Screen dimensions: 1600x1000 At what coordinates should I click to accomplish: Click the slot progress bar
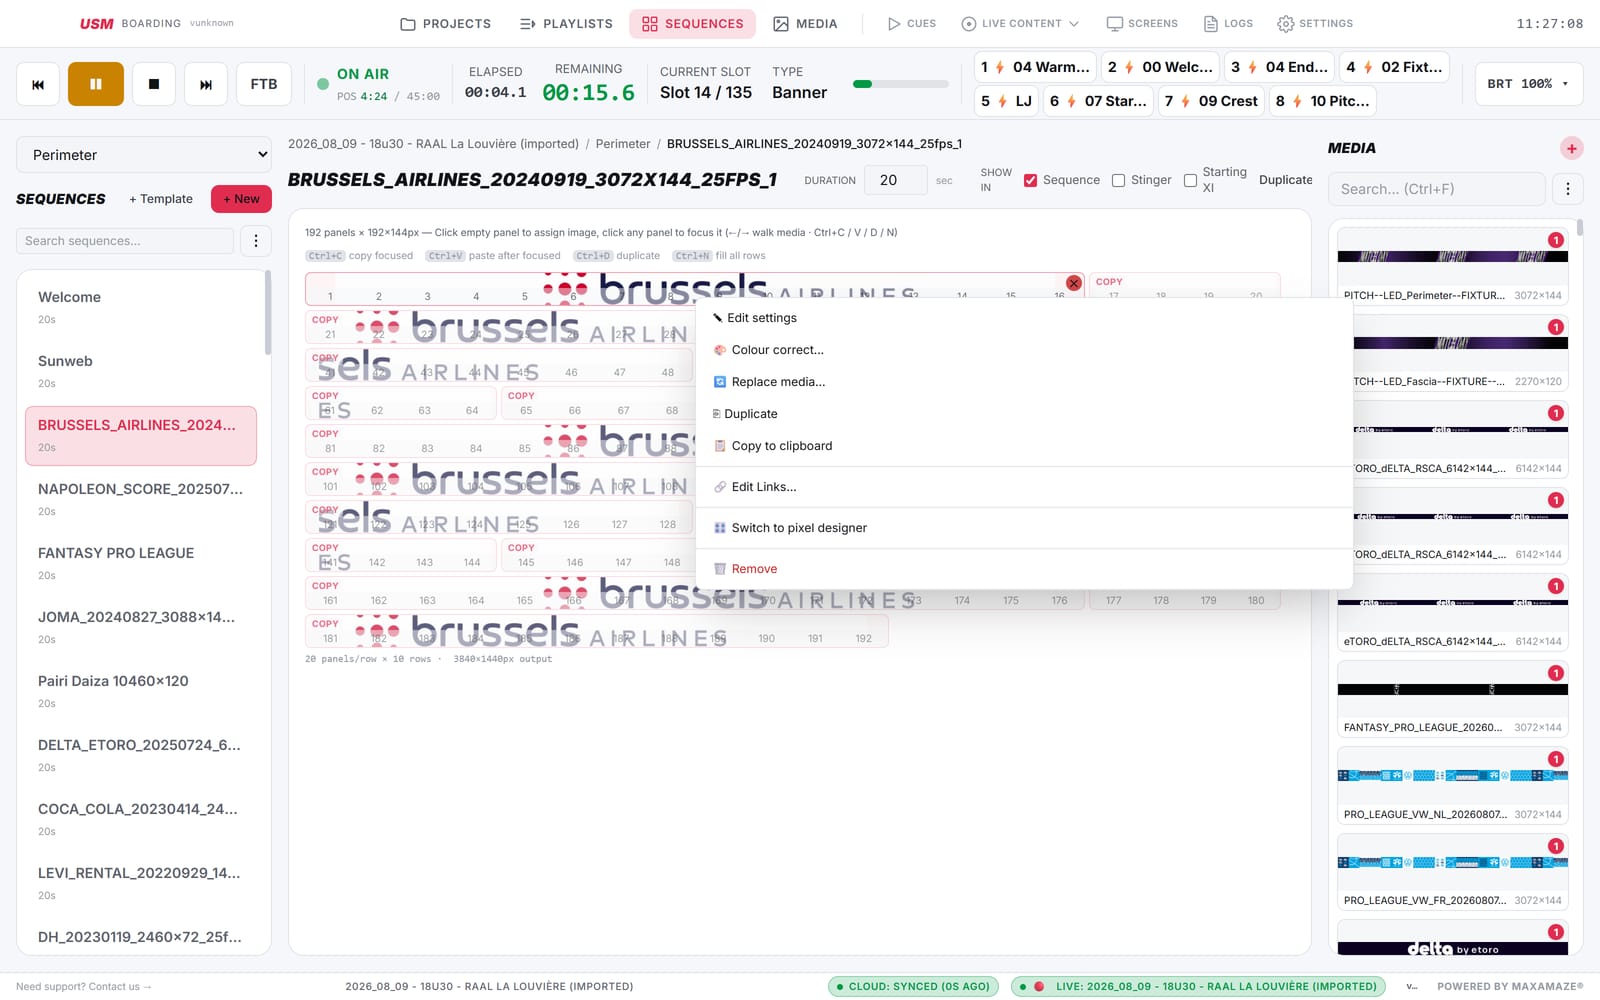[900, 84]
